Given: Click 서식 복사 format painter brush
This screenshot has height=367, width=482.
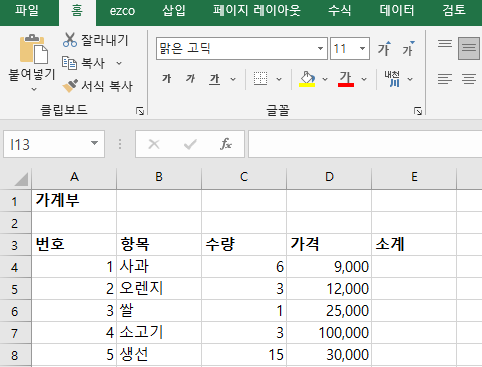Looking at the screenshot, I should click(x=70, y=86).
